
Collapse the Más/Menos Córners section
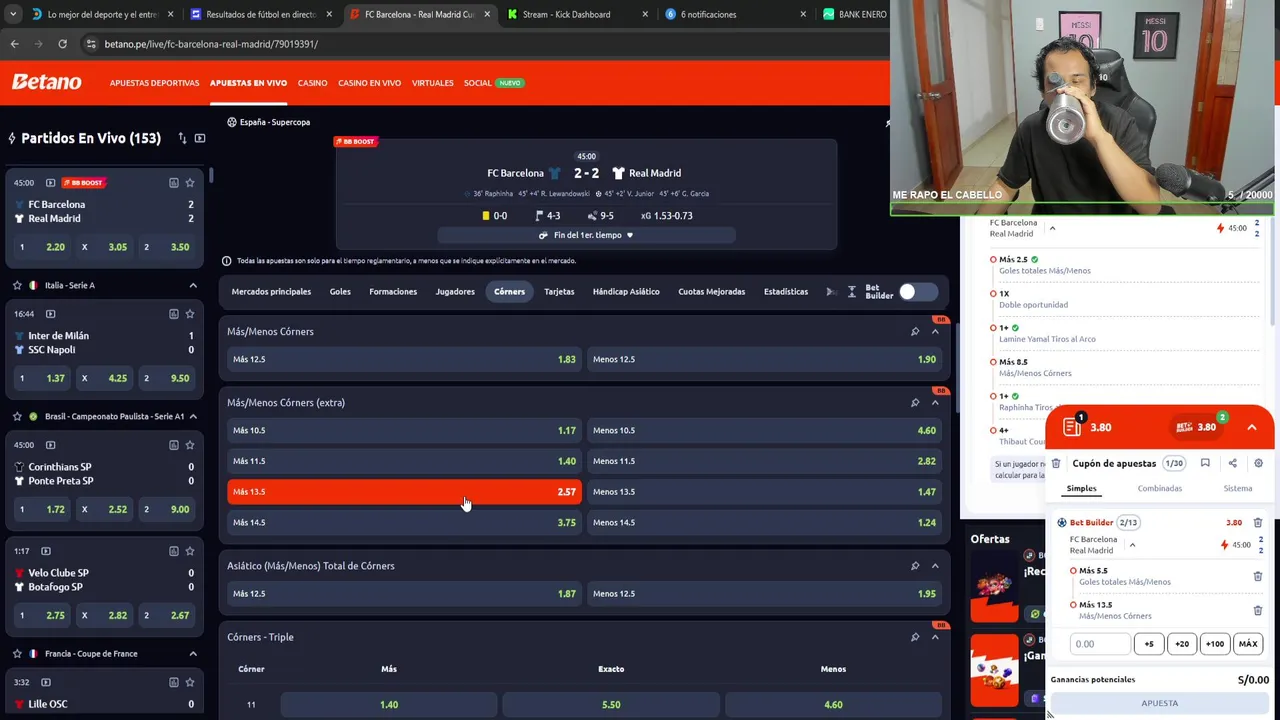tap(935, 331)
